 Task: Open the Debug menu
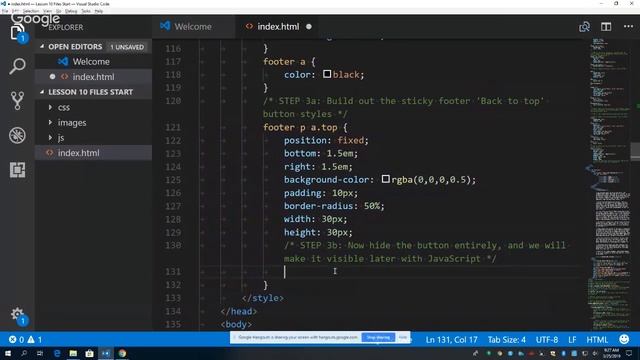[x=71, y=11]
